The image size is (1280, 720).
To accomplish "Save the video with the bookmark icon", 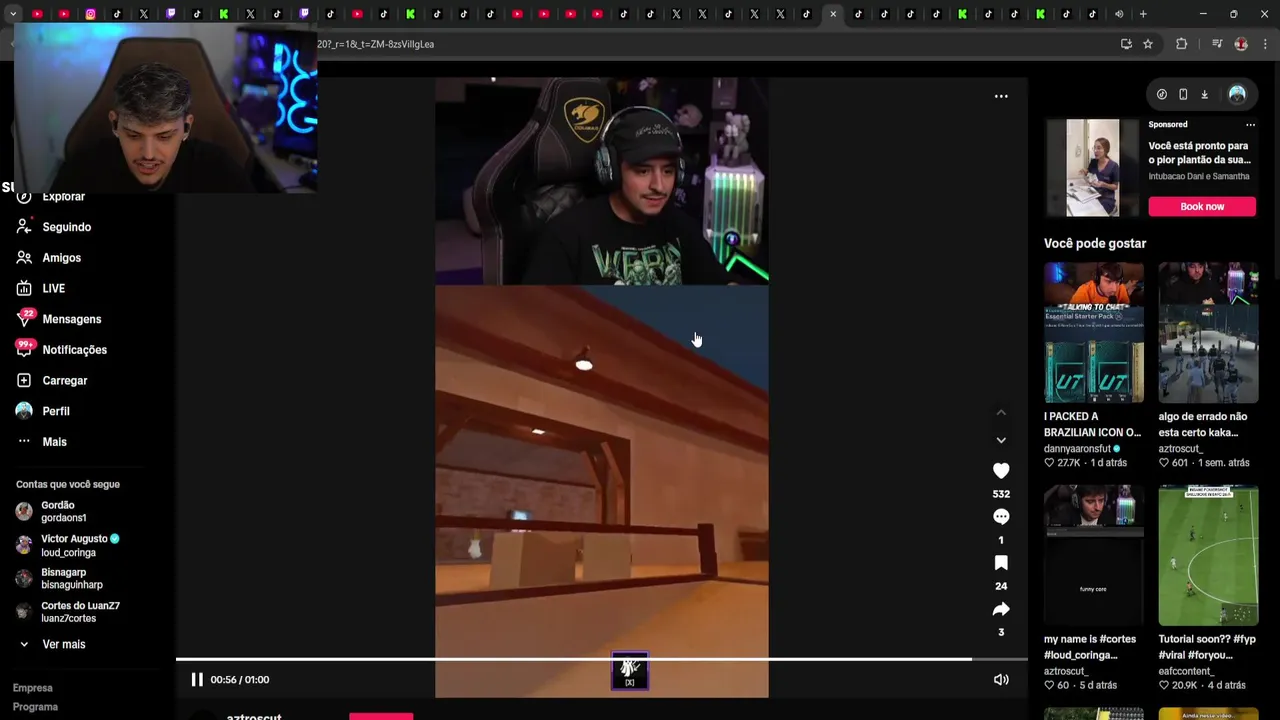I will coord(1001,563).
